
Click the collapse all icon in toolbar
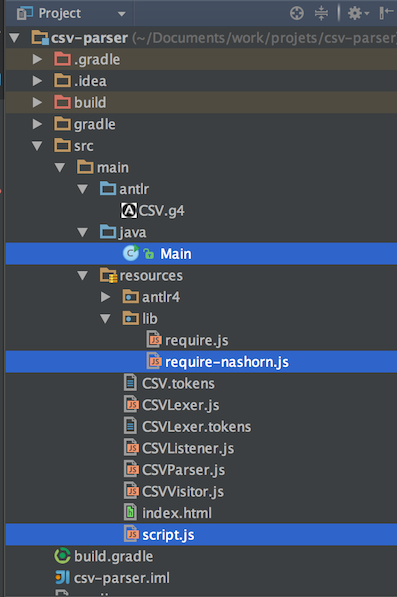[x=321, y=13]
